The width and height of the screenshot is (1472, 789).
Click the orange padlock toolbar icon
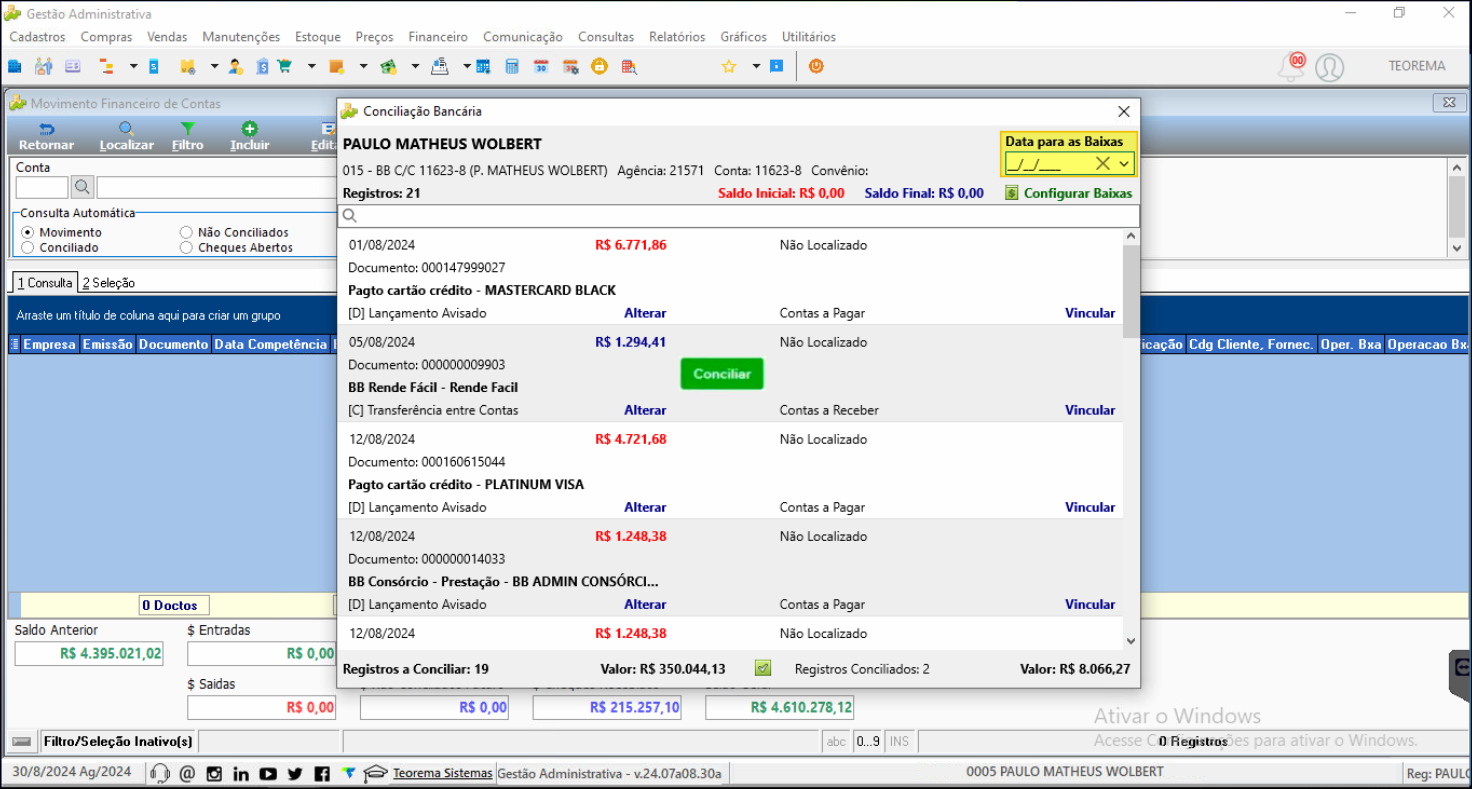click(x=599, y=66)
